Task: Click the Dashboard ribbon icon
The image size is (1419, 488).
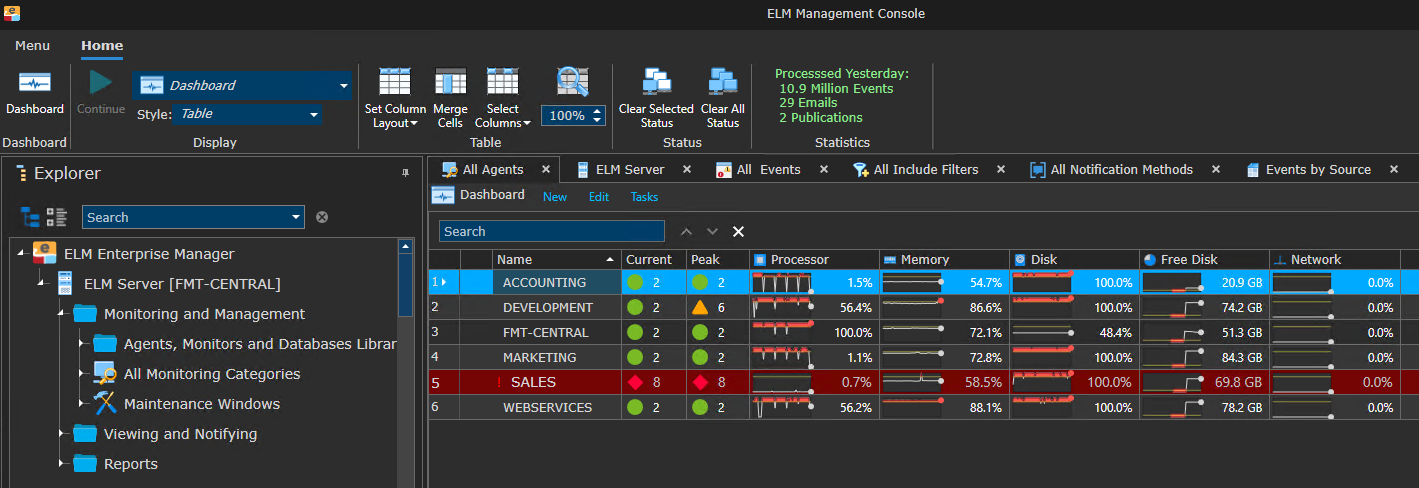Action: click(x=35, y=83)
